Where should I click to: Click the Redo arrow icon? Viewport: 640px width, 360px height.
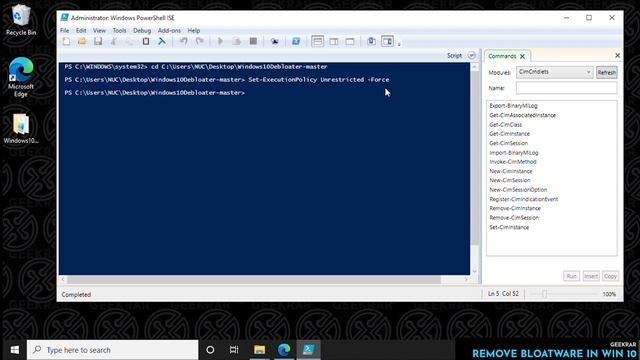[x=200, y=41]
